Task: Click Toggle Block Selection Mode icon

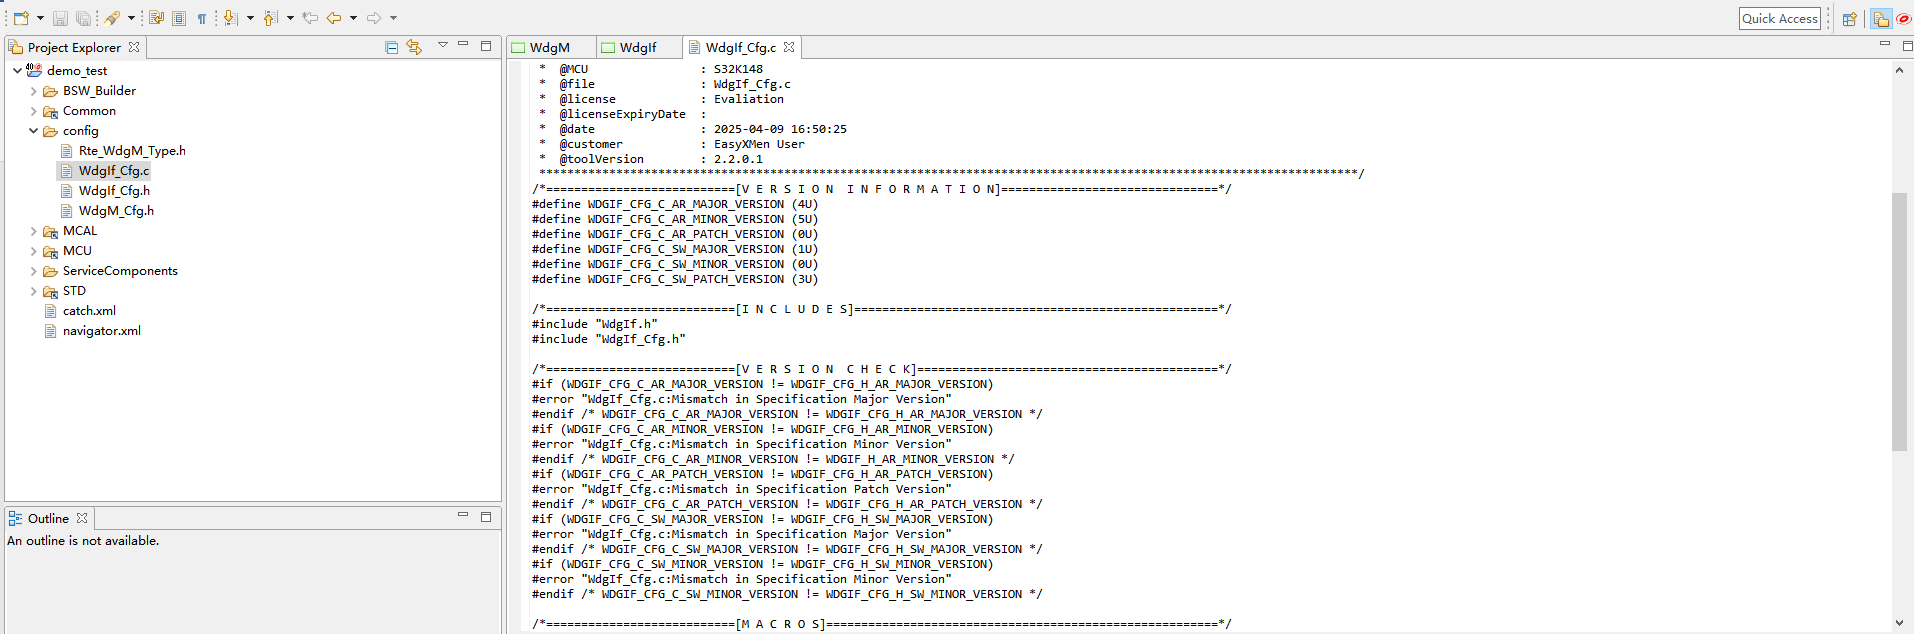Action: [179, 18]
